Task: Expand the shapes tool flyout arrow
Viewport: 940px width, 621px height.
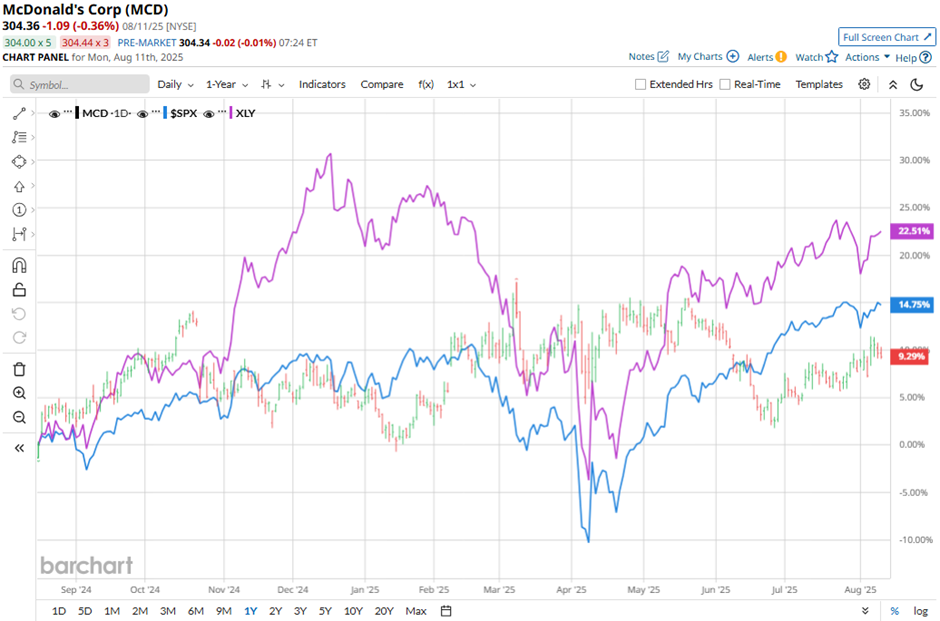Action: (32, 162)
